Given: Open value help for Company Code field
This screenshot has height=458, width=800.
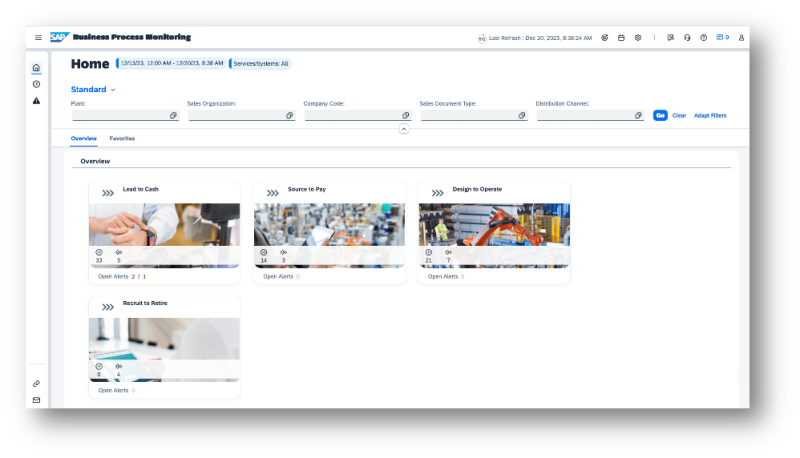Looking at the screenshot, I should tap(406, 116).
